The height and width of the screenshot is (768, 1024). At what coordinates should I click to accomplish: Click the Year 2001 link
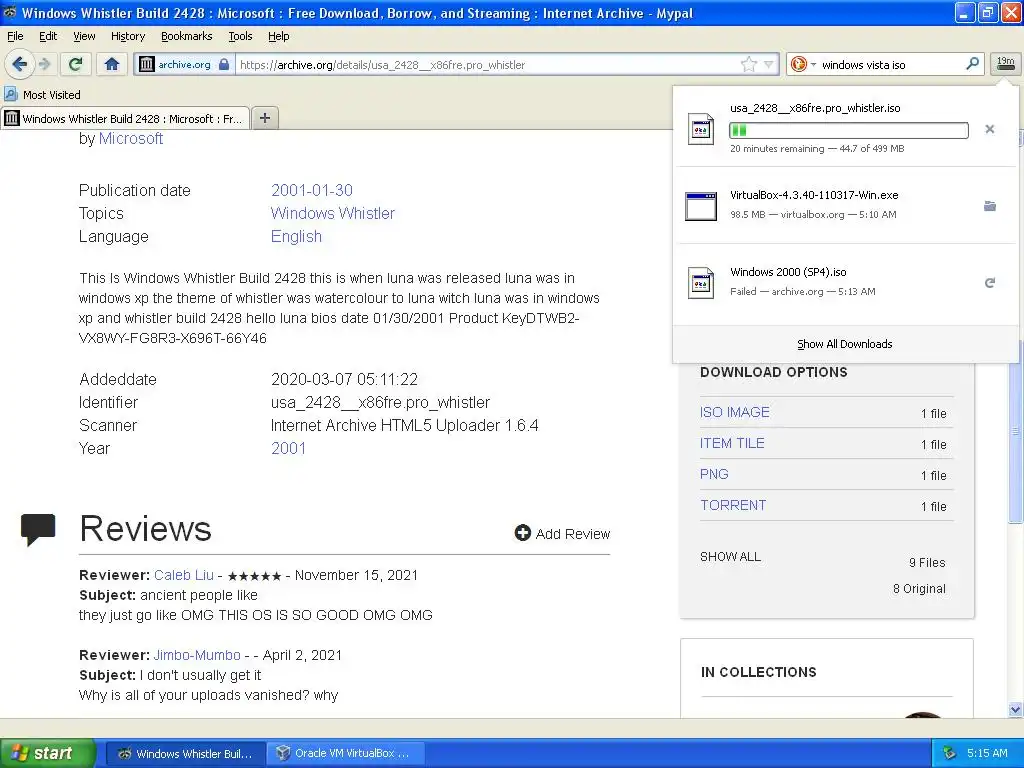288,448
